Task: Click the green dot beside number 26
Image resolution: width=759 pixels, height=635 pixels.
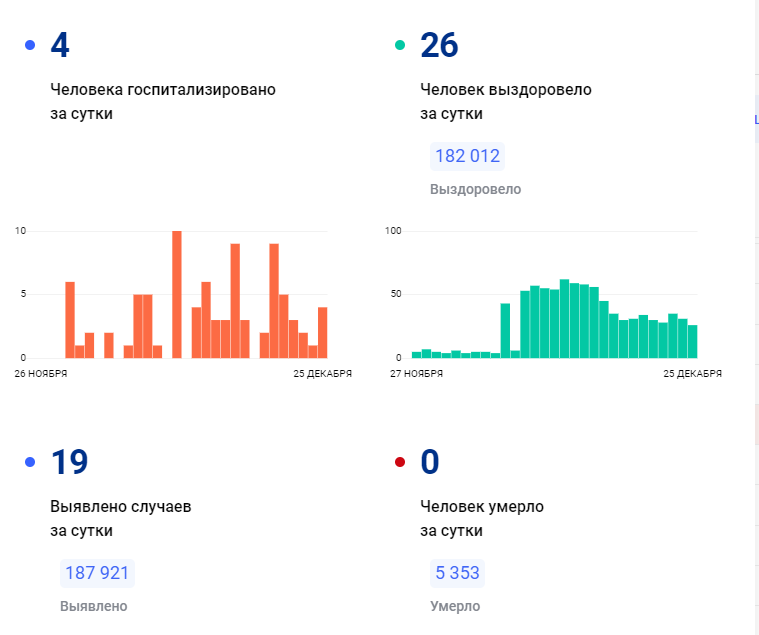Action: coord(400,45)
